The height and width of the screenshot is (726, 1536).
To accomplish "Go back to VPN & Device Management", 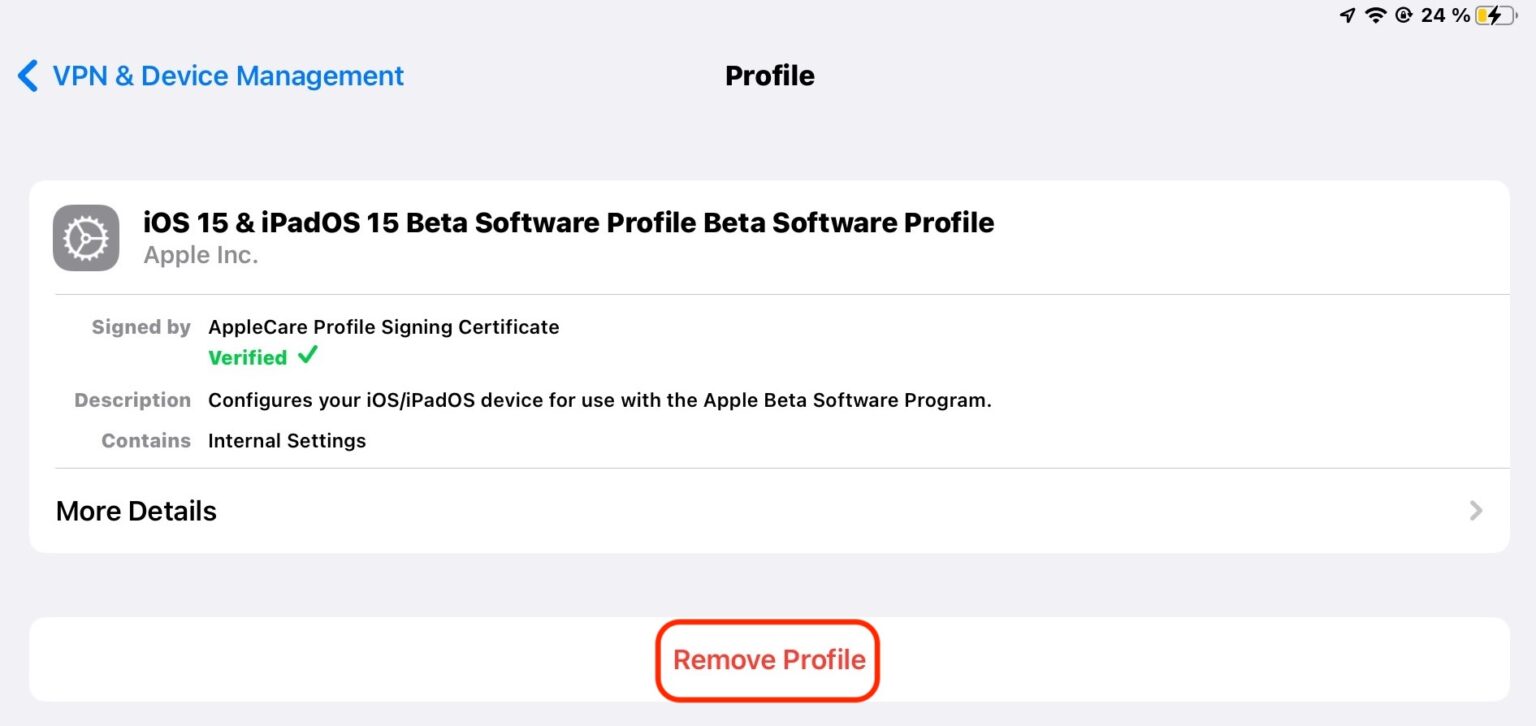I will pos(227,76).
